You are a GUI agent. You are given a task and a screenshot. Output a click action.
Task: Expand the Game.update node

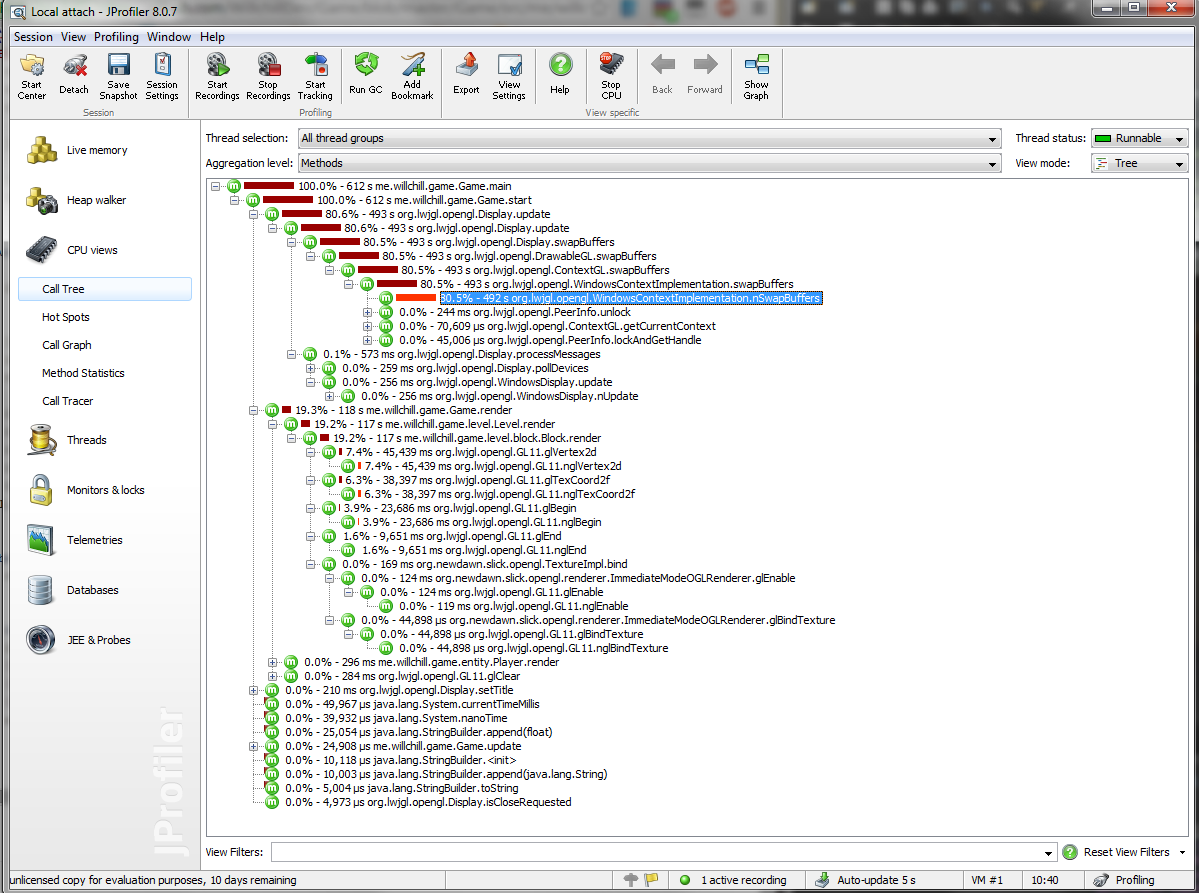tap(254, 746)
